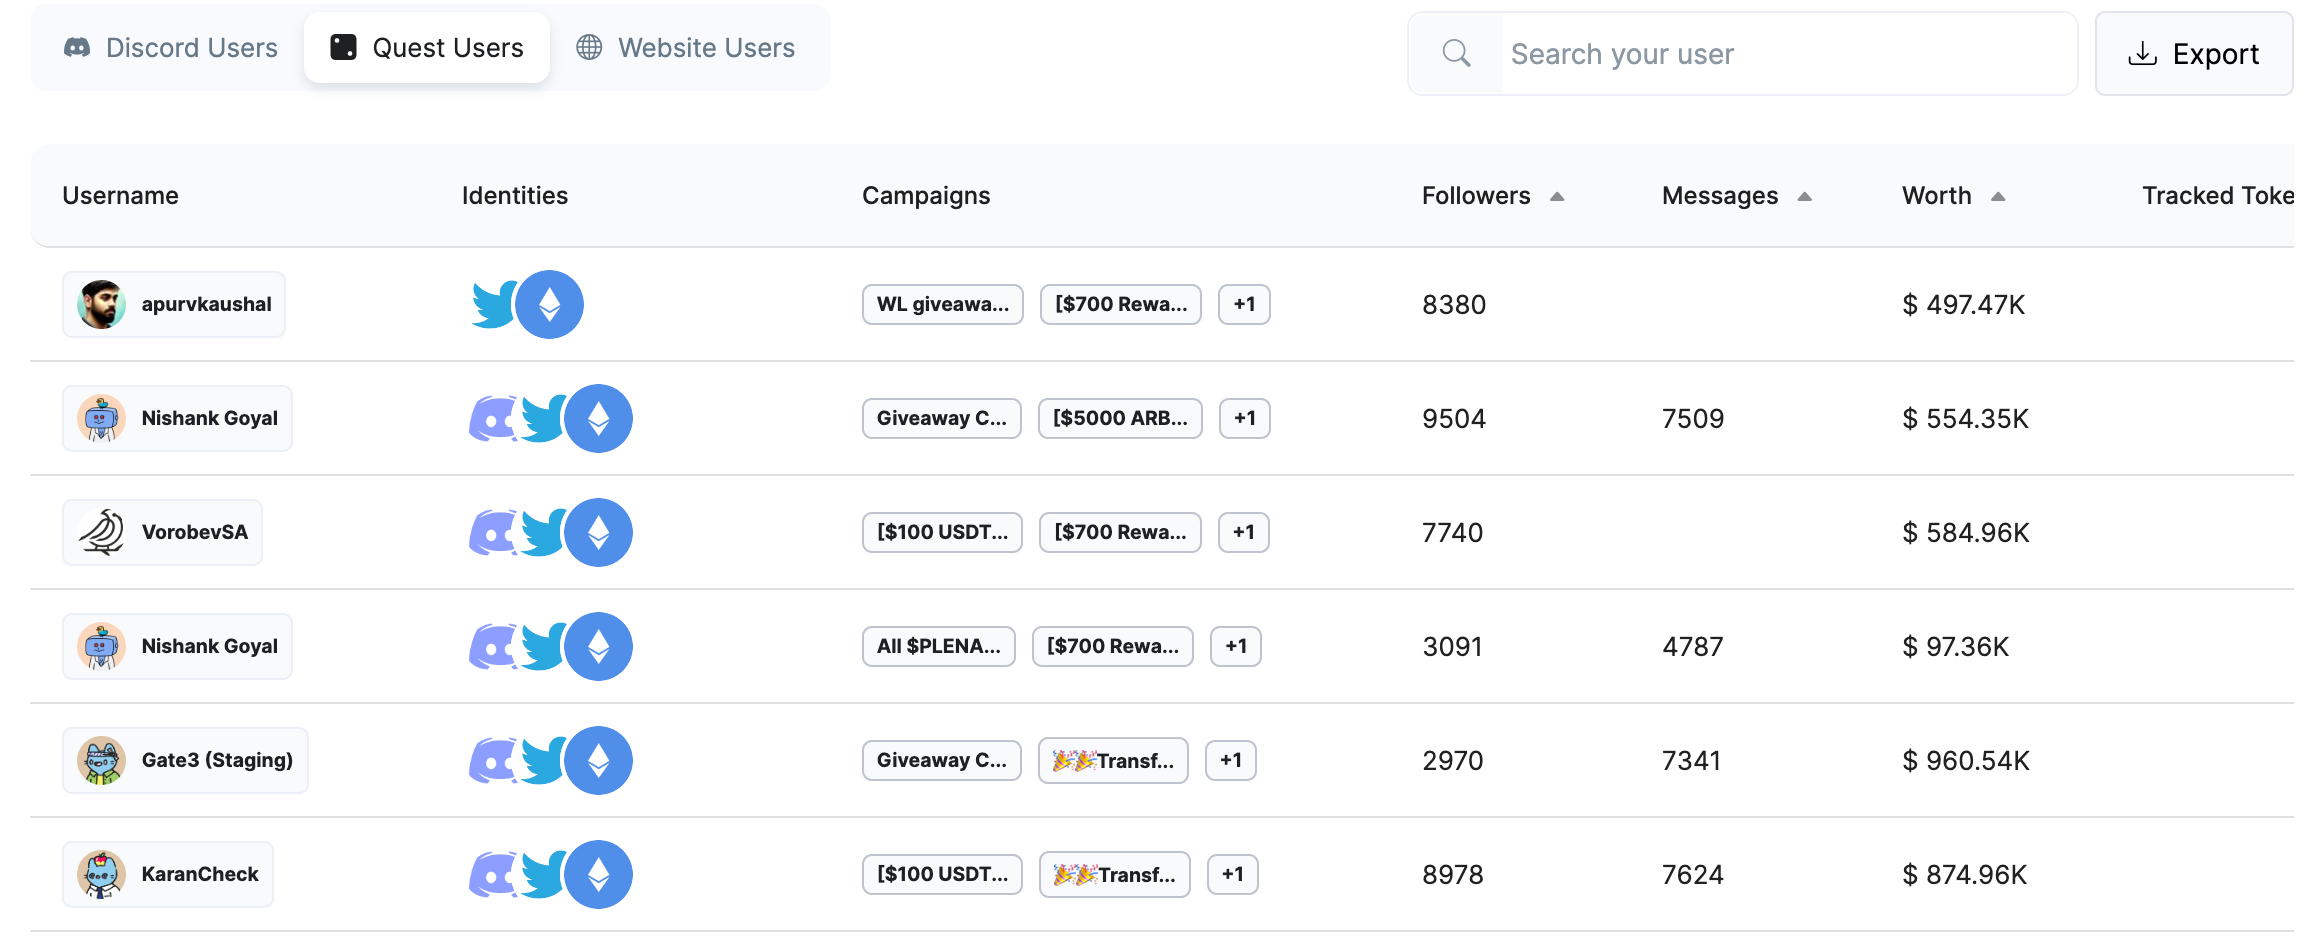Click Ethereum icon in the 3091 followers row
This screenshot has width=2304, height=936.
coord(598,646)
